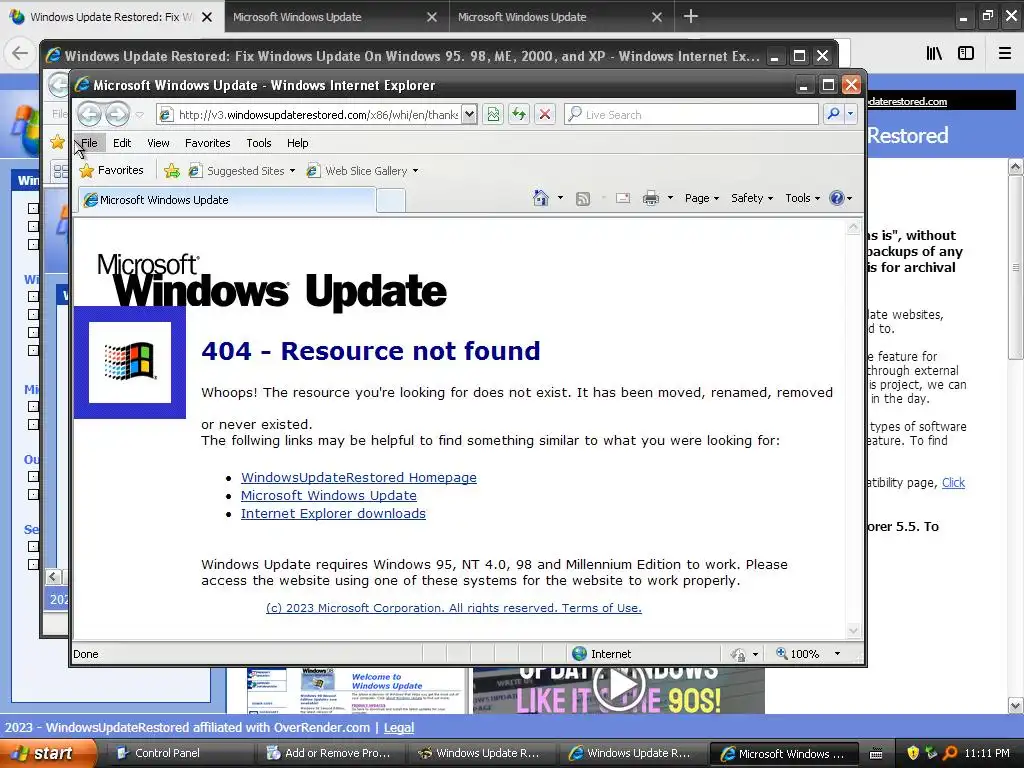Click into the Live Search box
Image resolution: width=1024 pixels, height=768 pixels.
coord(692,114)
